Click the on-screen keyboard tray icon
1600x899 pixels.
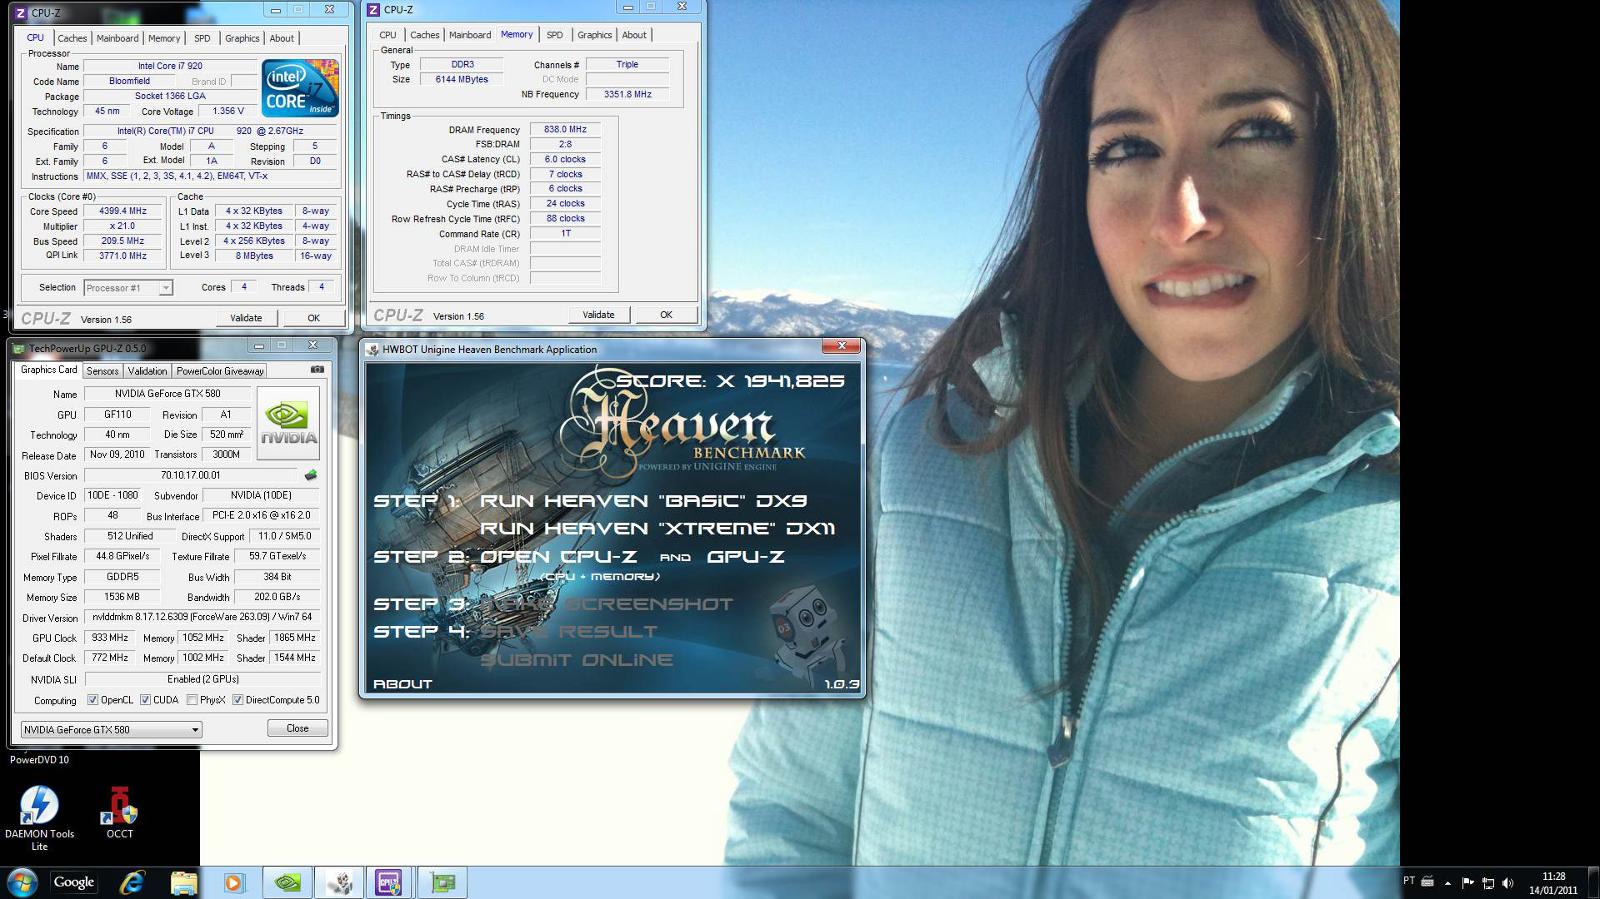click(1428, 881)
